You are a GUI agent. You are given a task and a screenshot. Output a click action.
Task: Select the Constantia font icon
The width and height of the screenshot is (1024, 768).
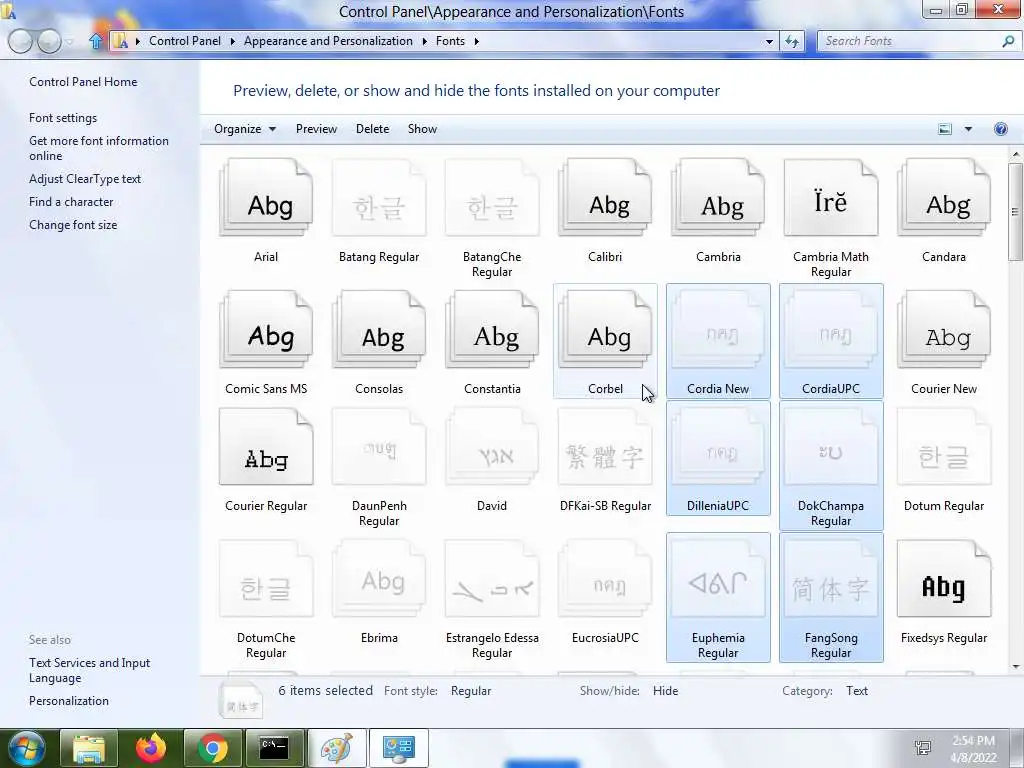pyautogui.click(x=492, y=329)
